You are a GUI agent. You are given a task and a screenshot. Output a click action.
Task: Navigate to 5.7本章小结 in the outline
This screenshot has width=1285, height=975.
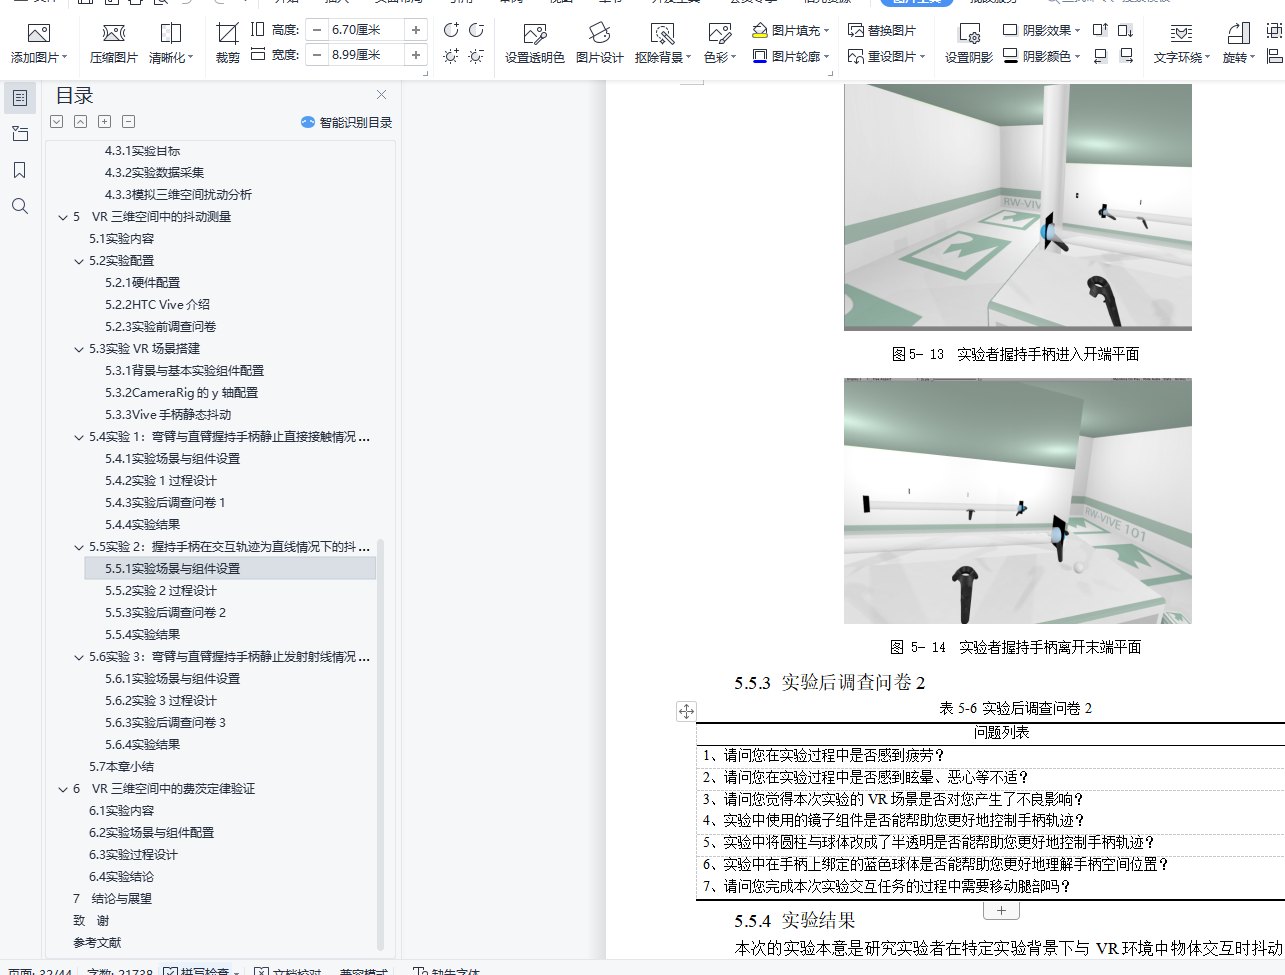tap(121, 767)
